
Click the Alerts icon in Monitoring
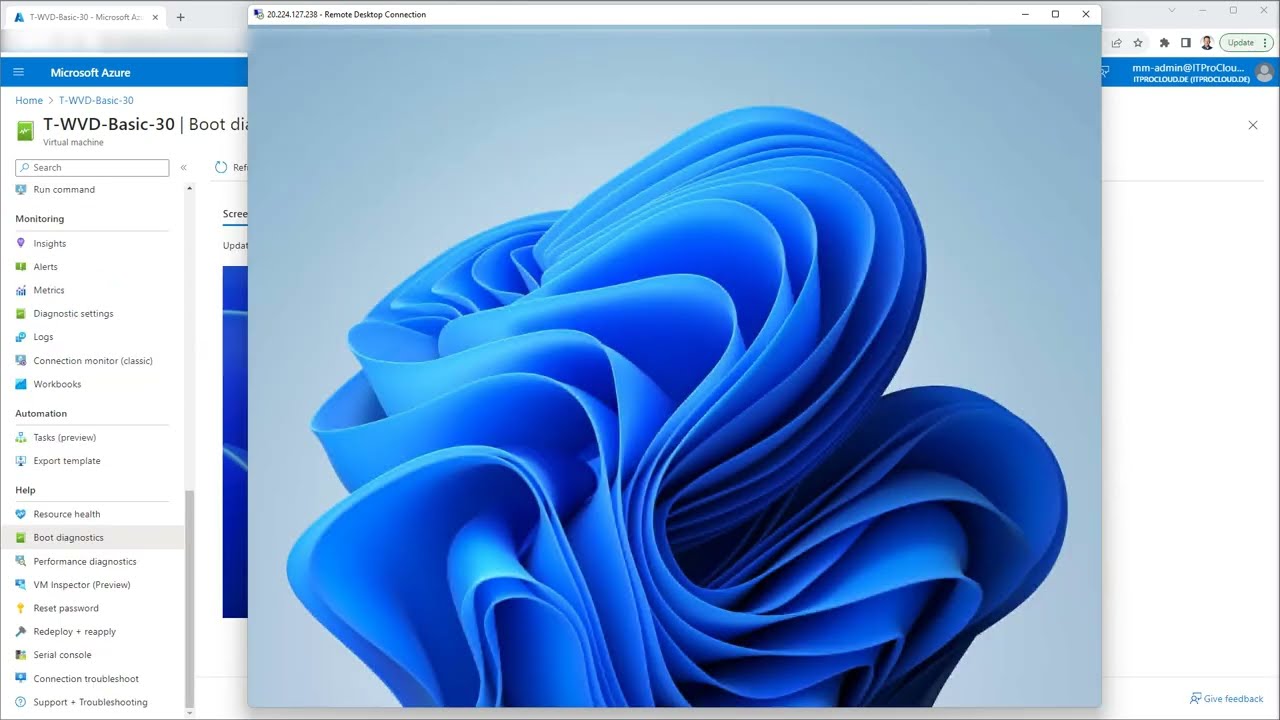point(21,267)
